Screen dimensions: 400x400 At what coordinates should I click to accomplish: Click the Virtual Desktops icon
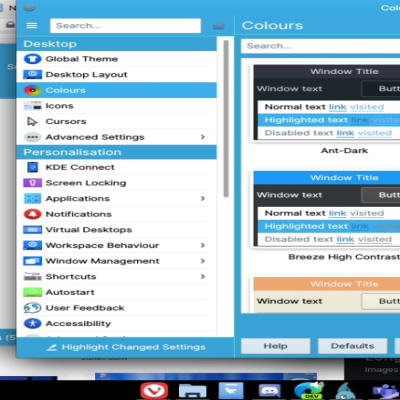coord(32,230)
